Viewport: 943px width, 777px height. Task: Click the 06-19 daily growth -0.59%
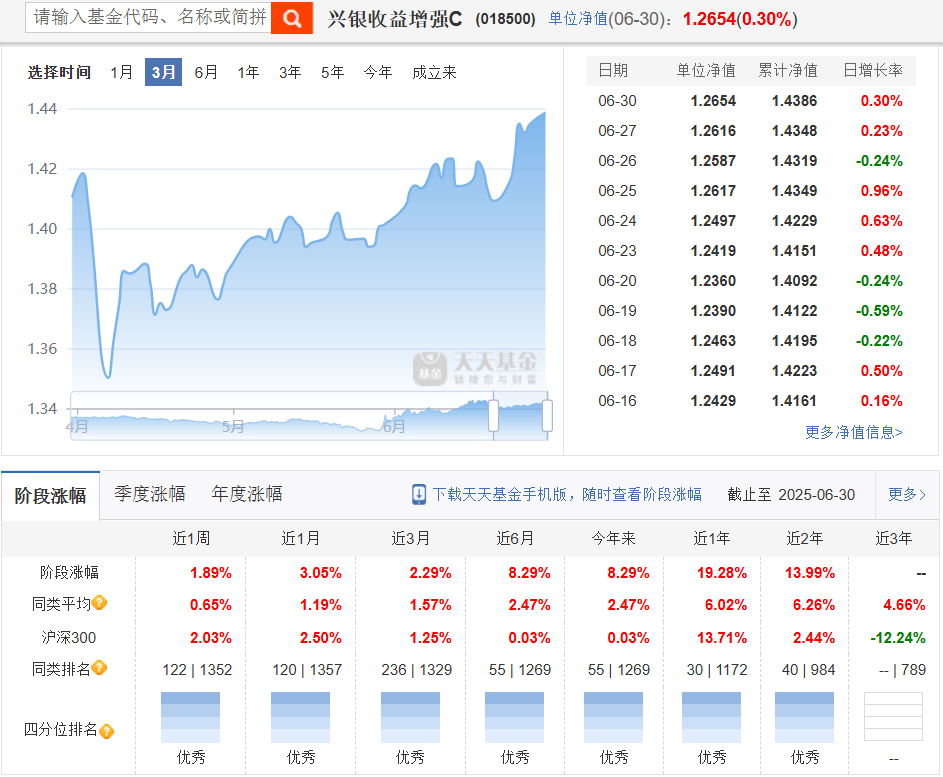pyautogui.click(x=879, y=311)
